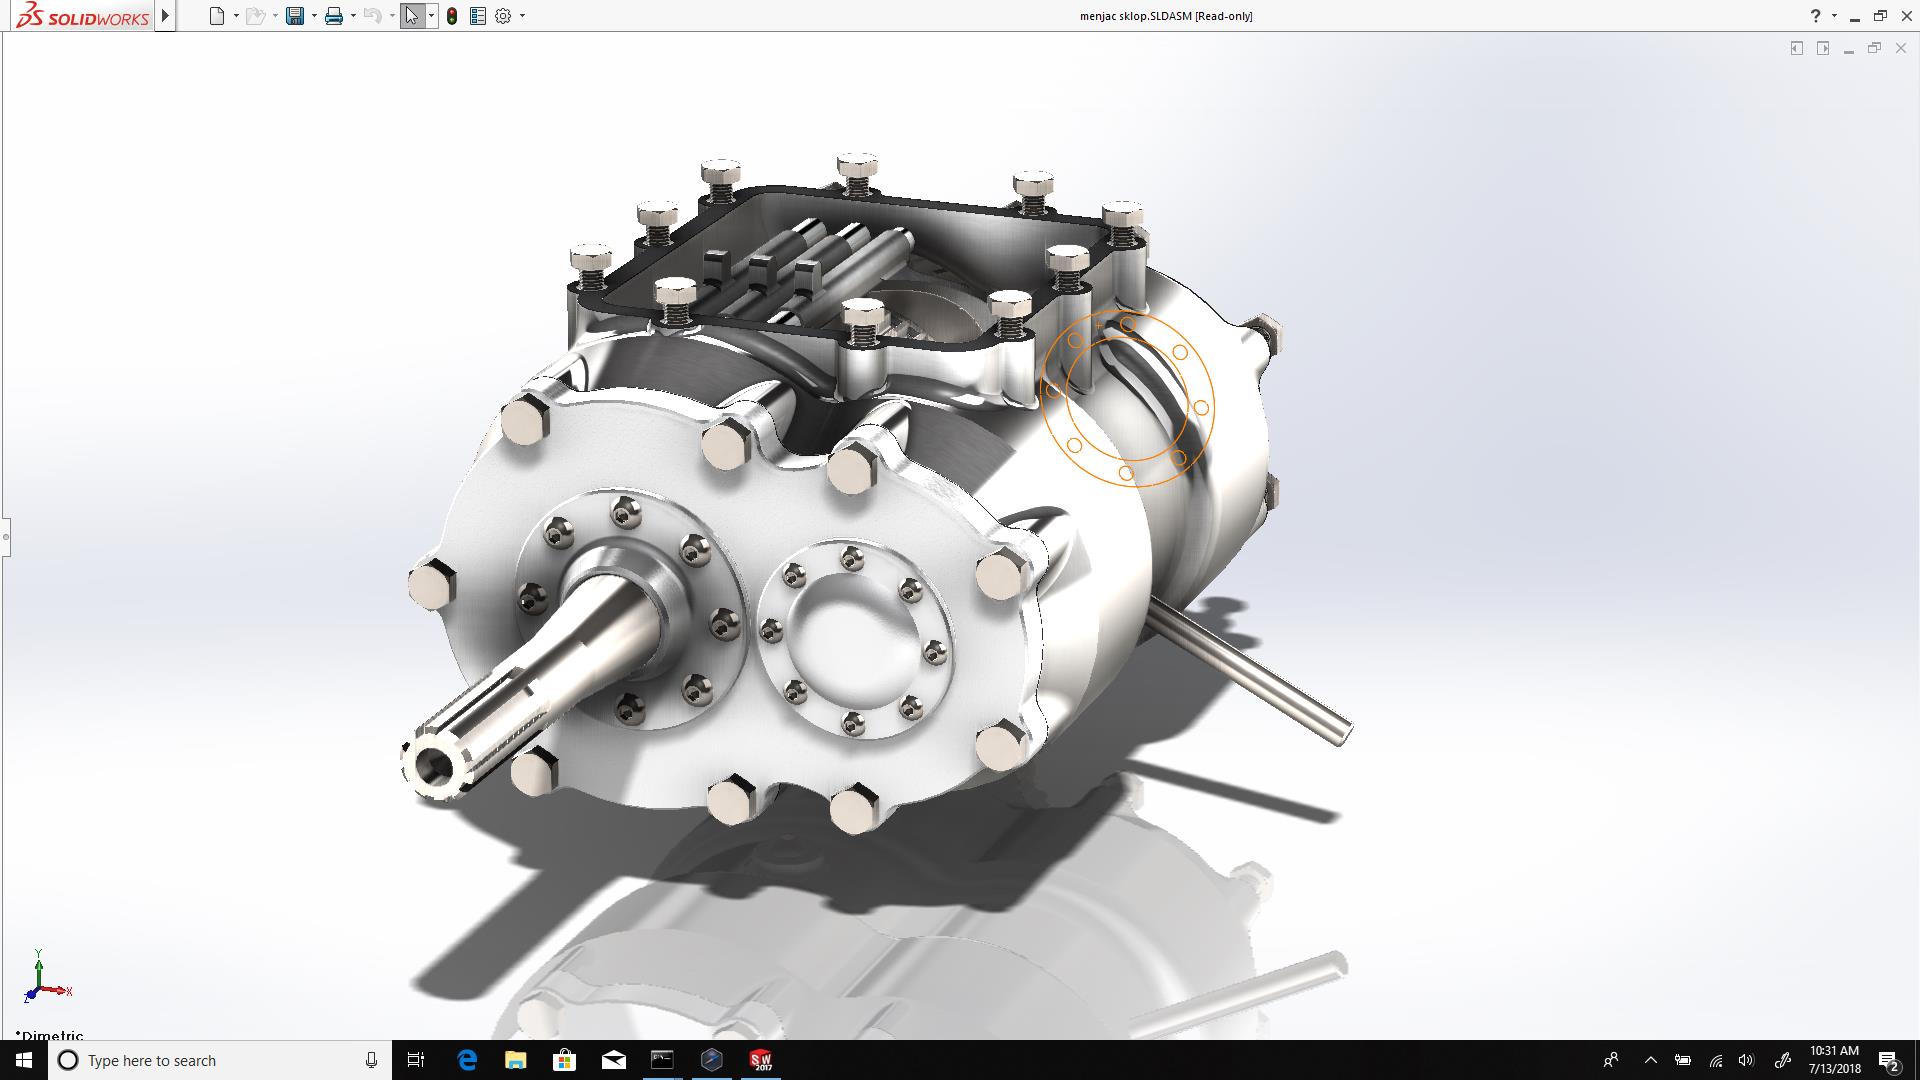Click the Print icon
This screenshot has height=1080, width=1920.
pos(334,16)
